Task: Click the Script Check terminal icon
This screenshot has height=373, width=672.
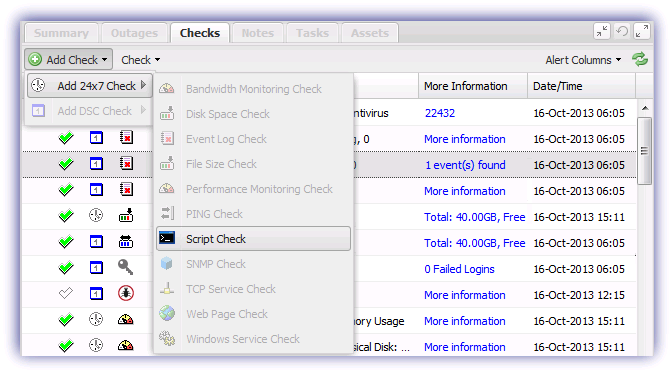Action: (167, 238)
